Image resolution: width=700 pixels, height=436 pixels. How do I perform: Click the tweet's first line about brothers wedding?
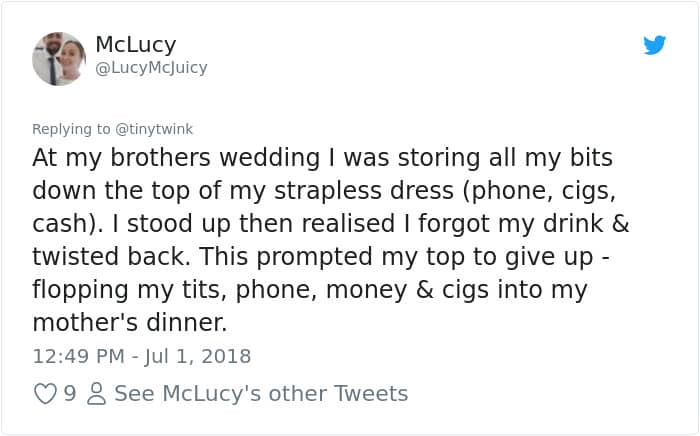[322, 158]
